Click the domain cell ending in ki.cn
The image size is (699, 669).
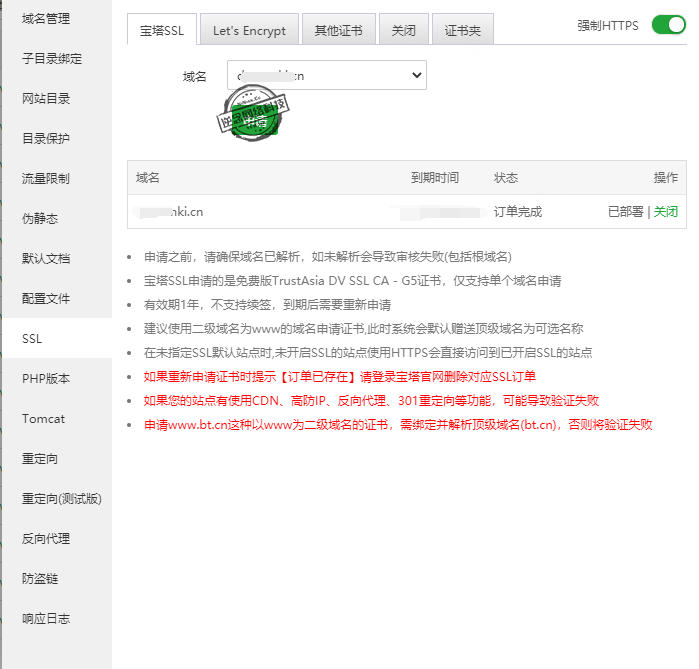169,212
